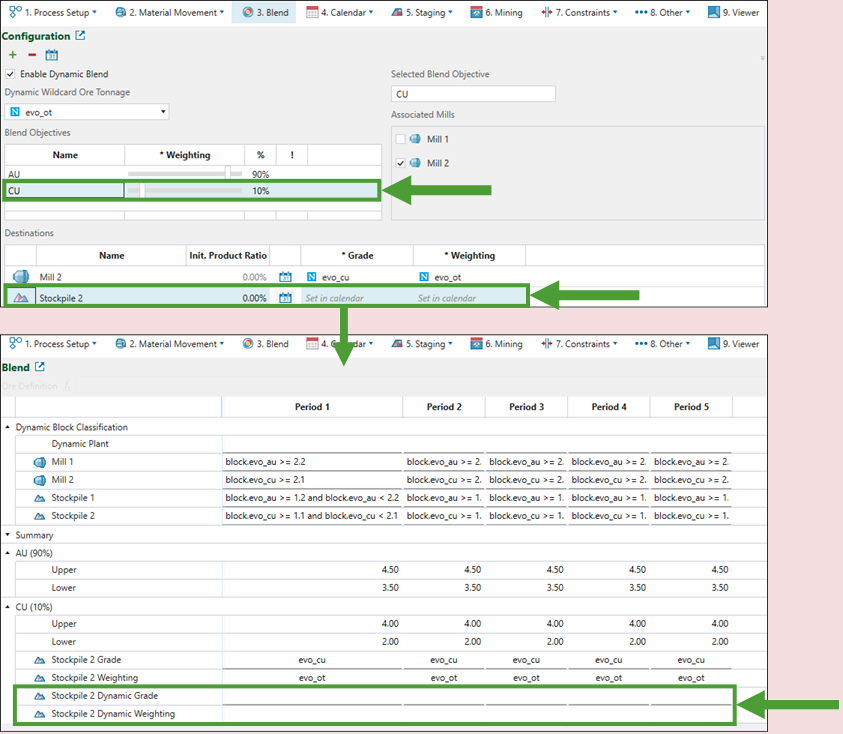This screenshot has height=734, width=843.
Task: Open the Dynamic Wildcard Ore Tonnage dropdown
Action: (163, 112)
